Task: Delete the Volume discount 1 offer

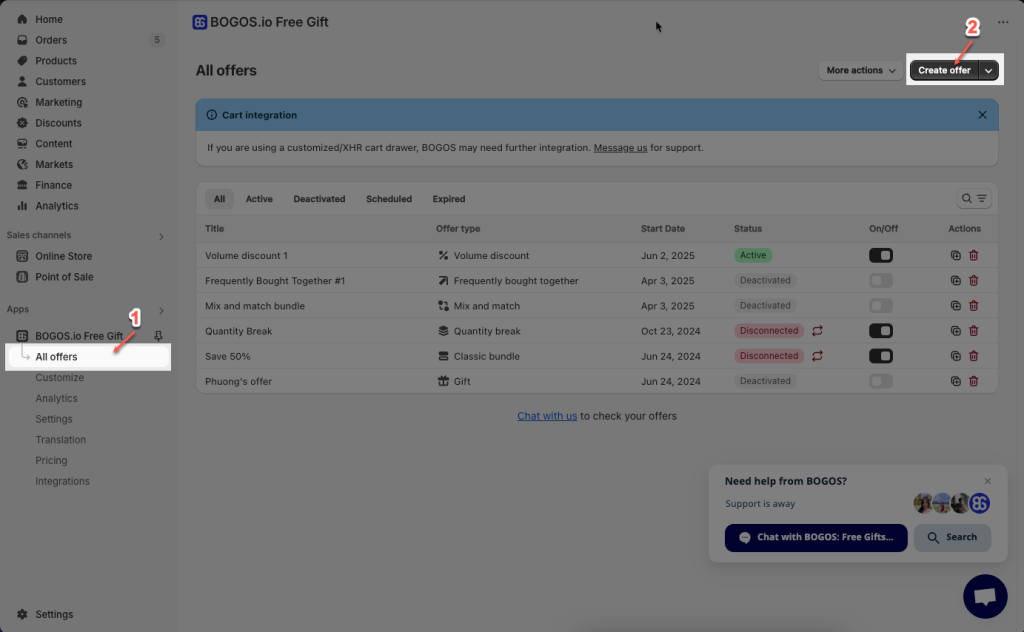Action: (974, 255)
